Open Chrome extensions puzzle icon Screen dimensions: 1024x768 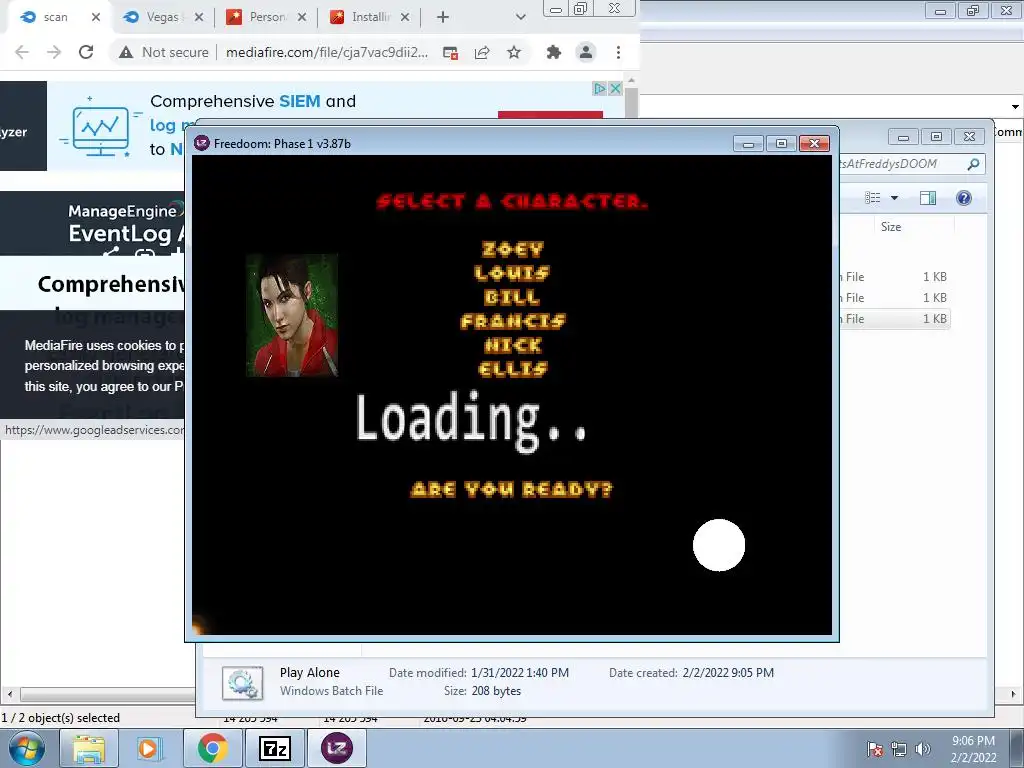[x=554, y=52]
